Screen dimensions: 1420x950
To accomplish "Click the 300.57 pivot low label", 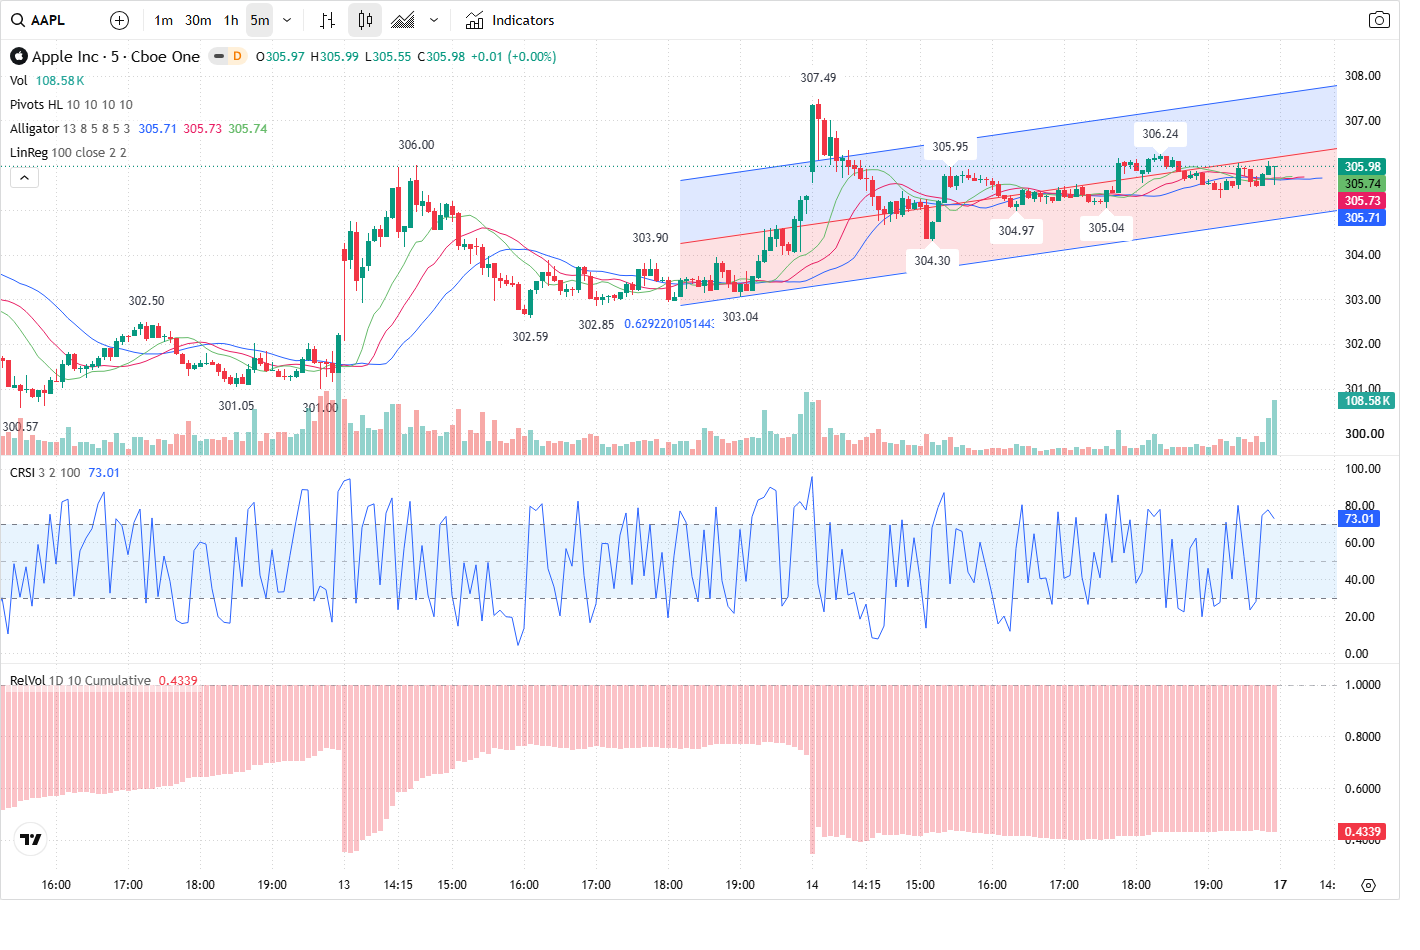I will click(x=20, y=427).
